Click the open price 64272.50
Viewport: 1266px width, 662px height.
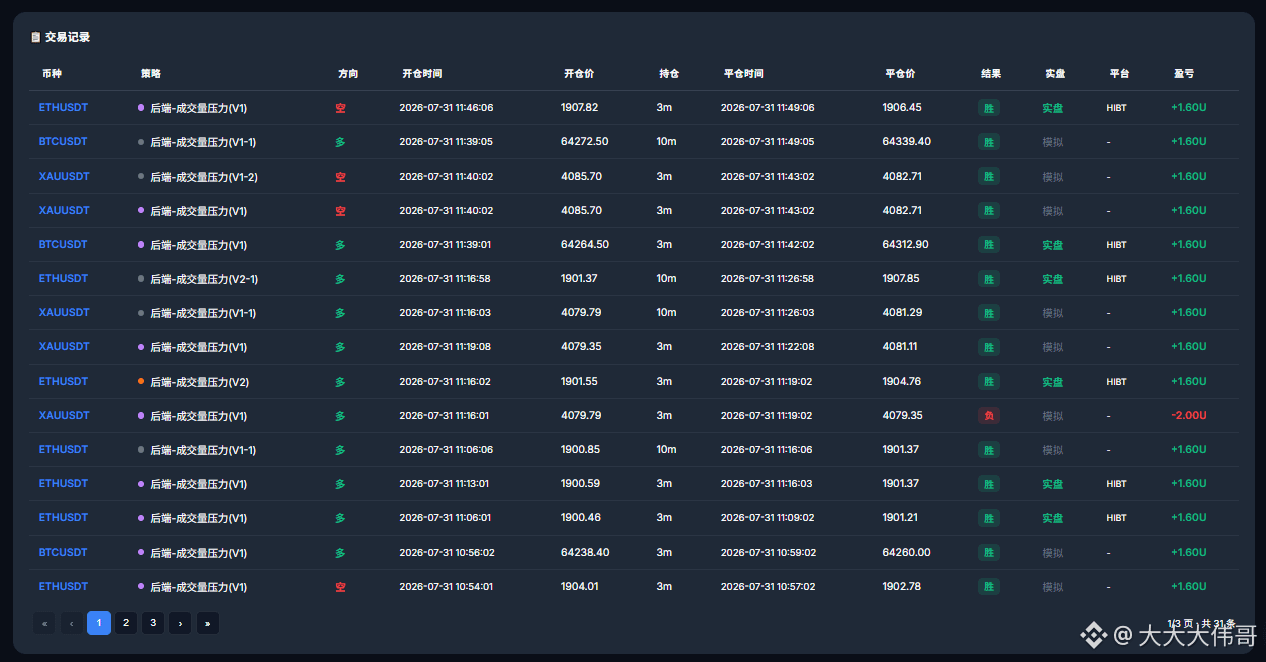coord(585,142)
